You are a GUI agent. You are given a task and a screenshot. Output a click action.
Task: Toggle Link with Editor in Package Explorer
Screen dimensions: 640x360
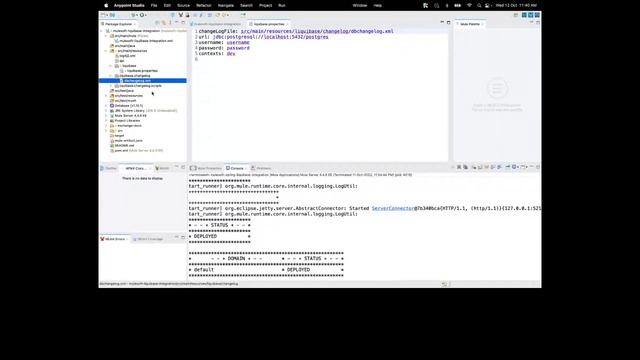[164, 23]
